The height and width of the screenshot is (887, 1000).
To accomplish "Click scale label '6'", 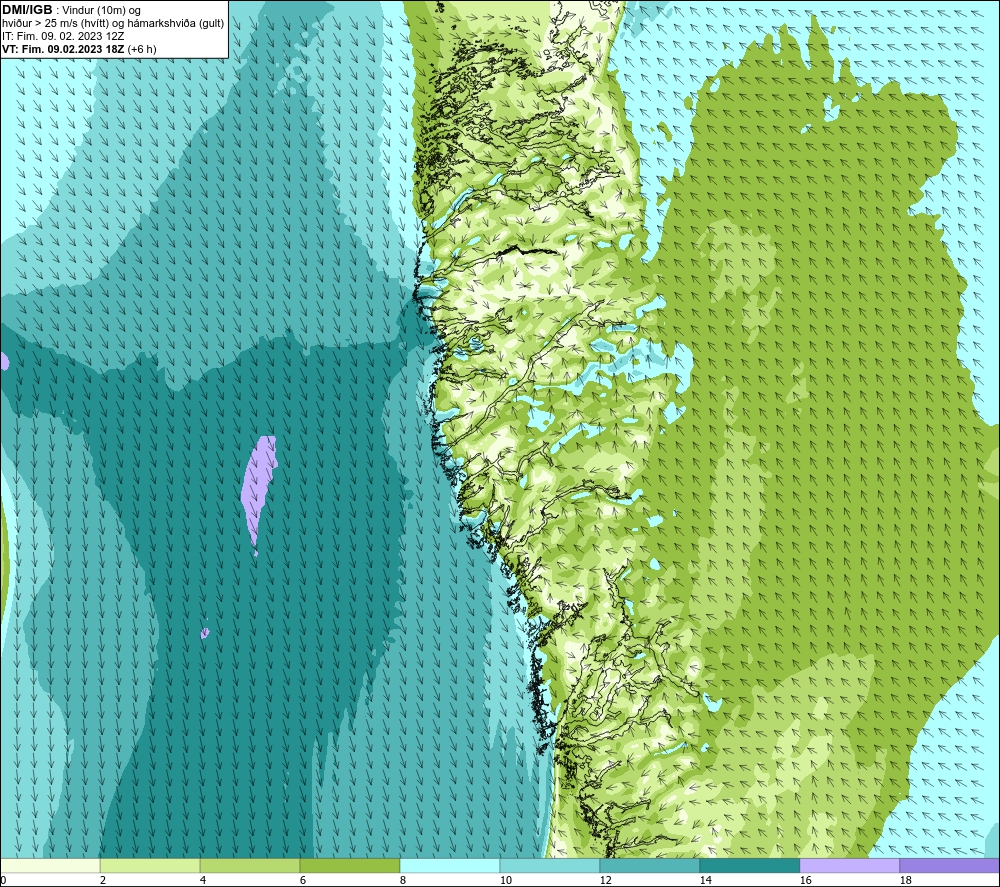I will (x=302, y=880).
